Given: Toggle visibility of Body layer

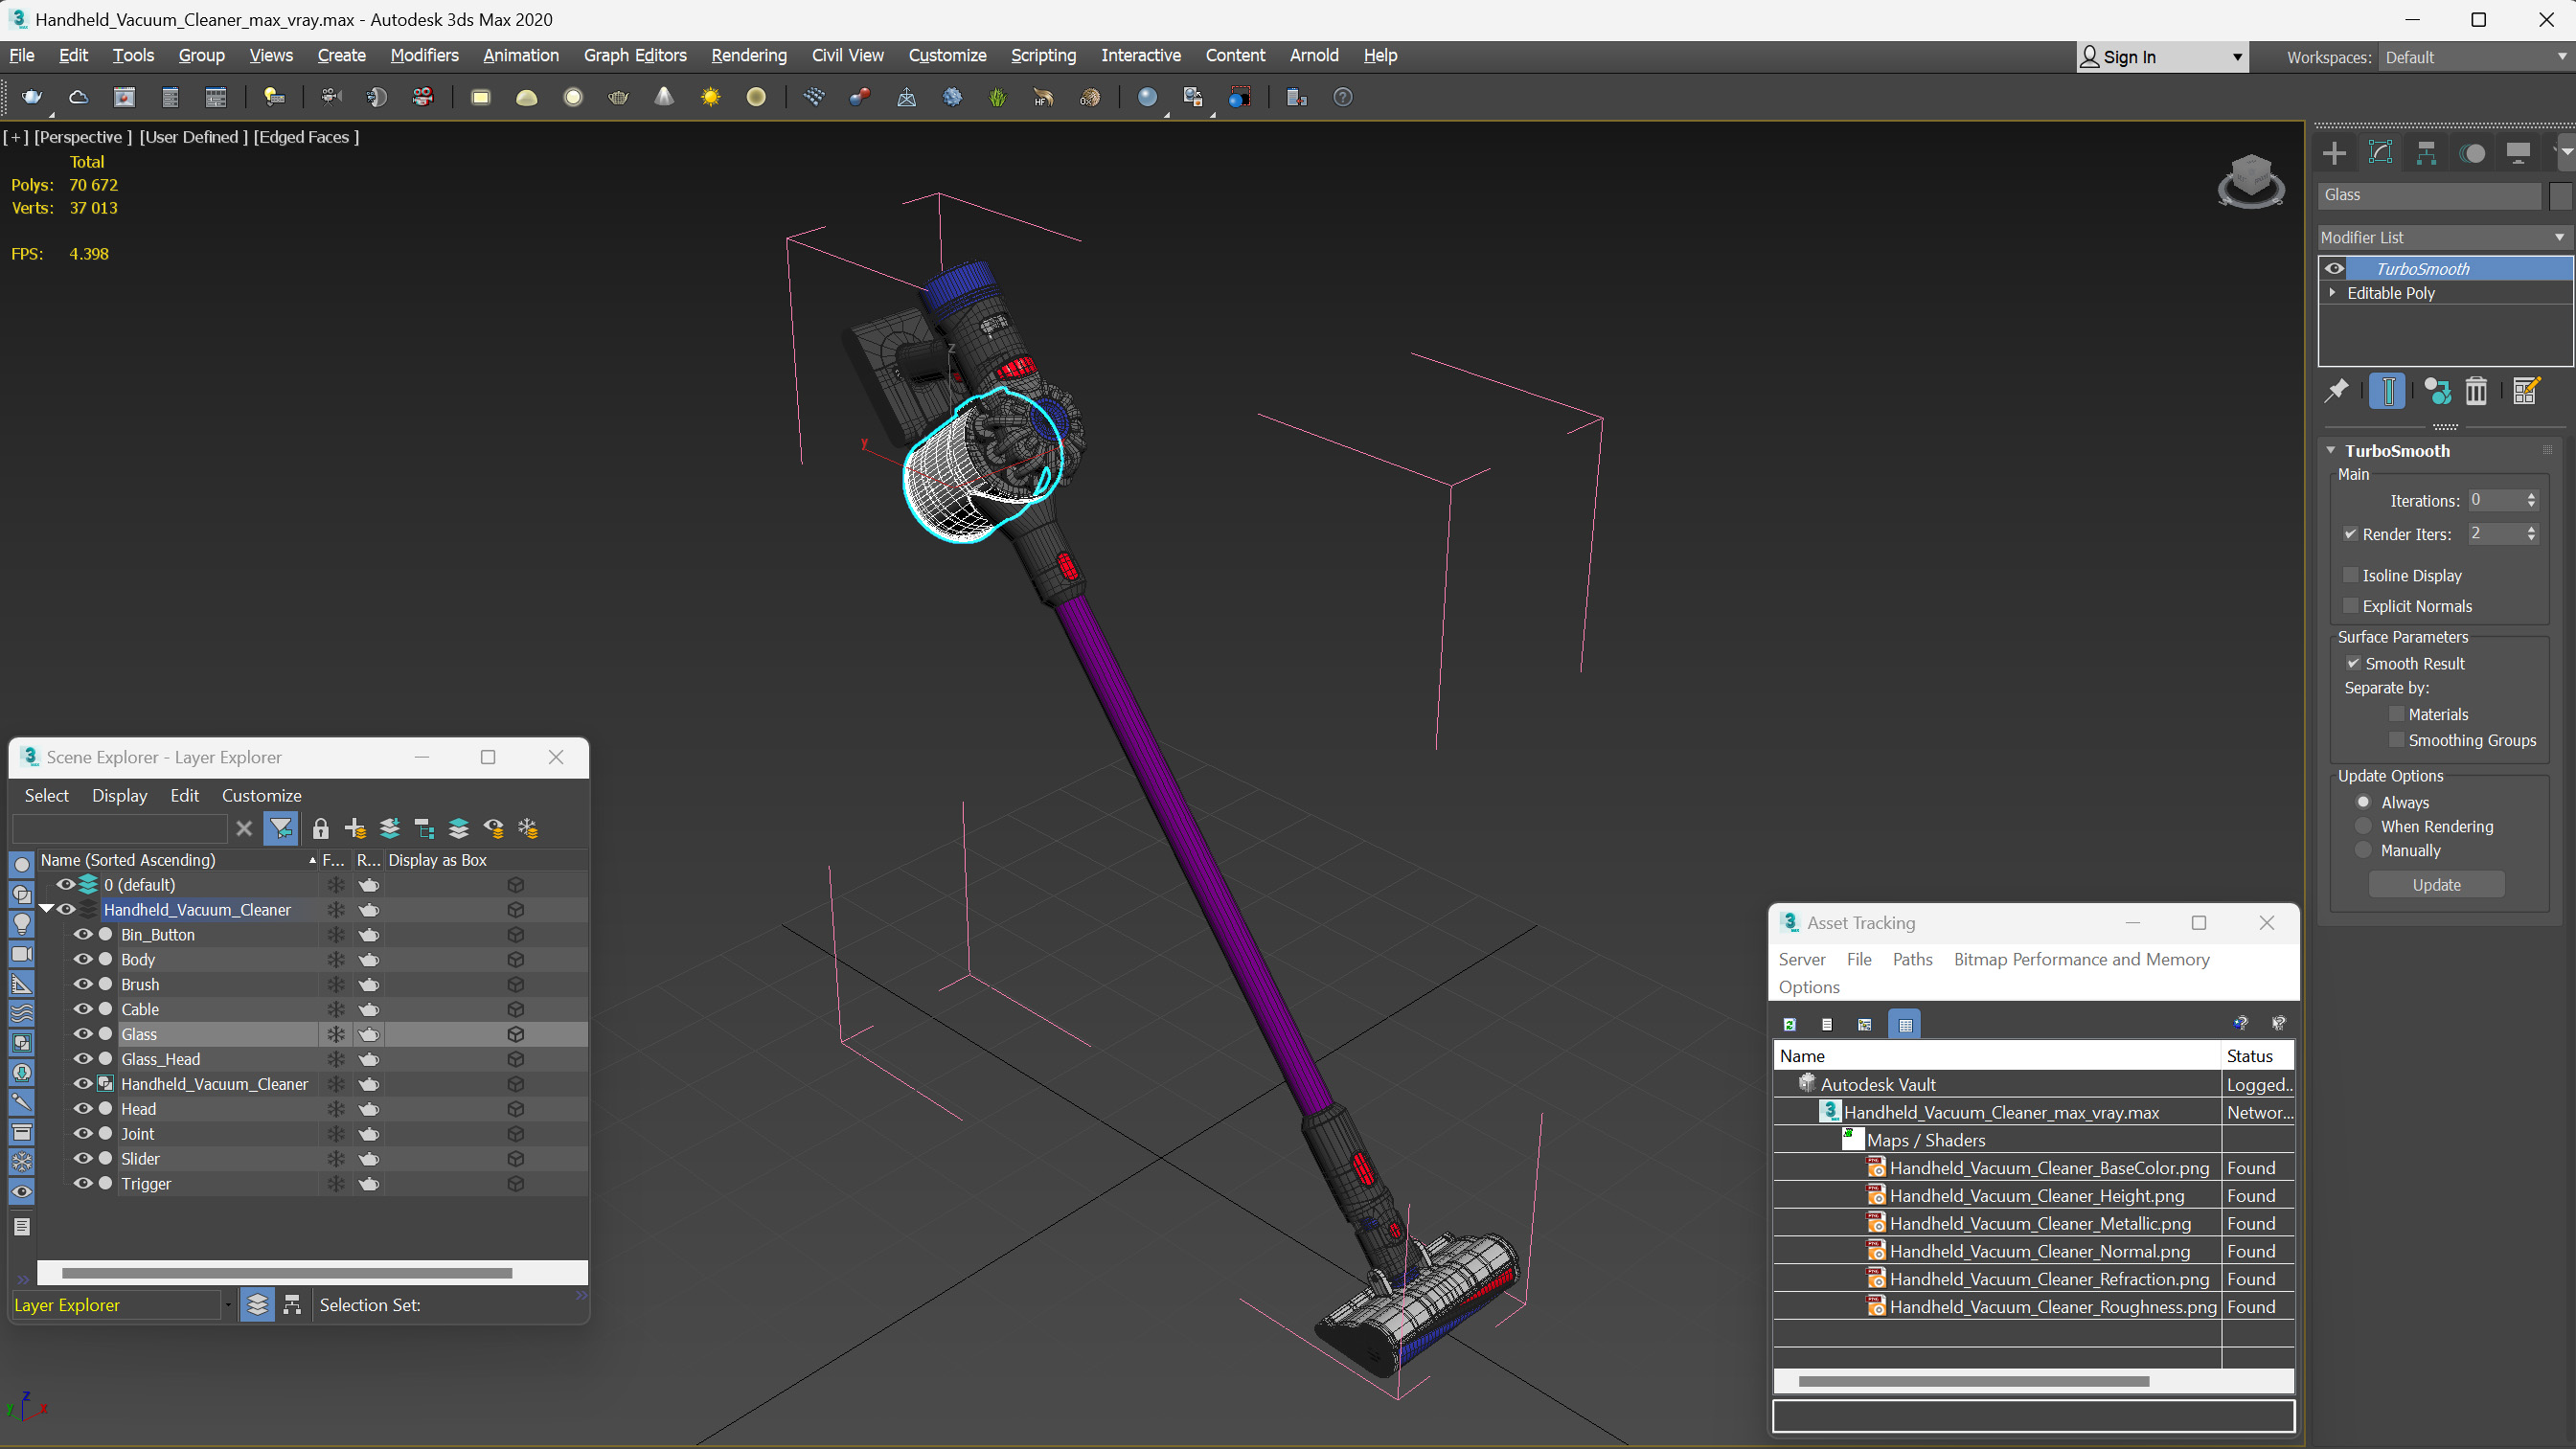Looking at the screenshot, I should (x=85, y=959).
